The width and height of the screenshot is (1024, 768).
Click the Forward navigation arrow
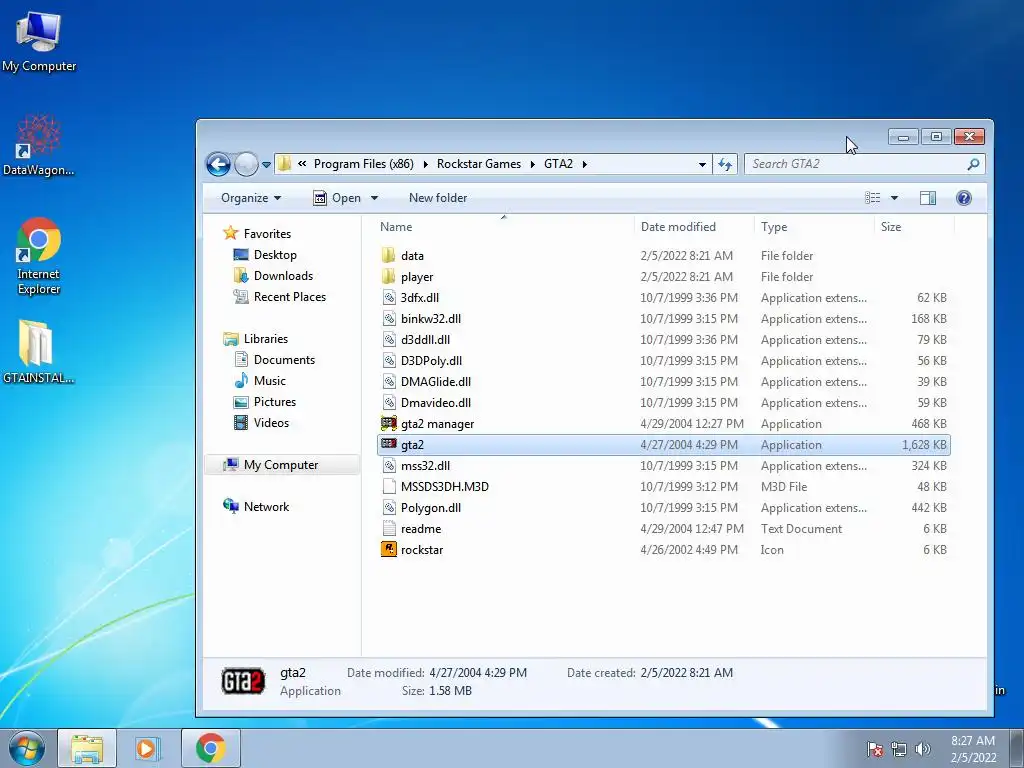click(246, 164)
